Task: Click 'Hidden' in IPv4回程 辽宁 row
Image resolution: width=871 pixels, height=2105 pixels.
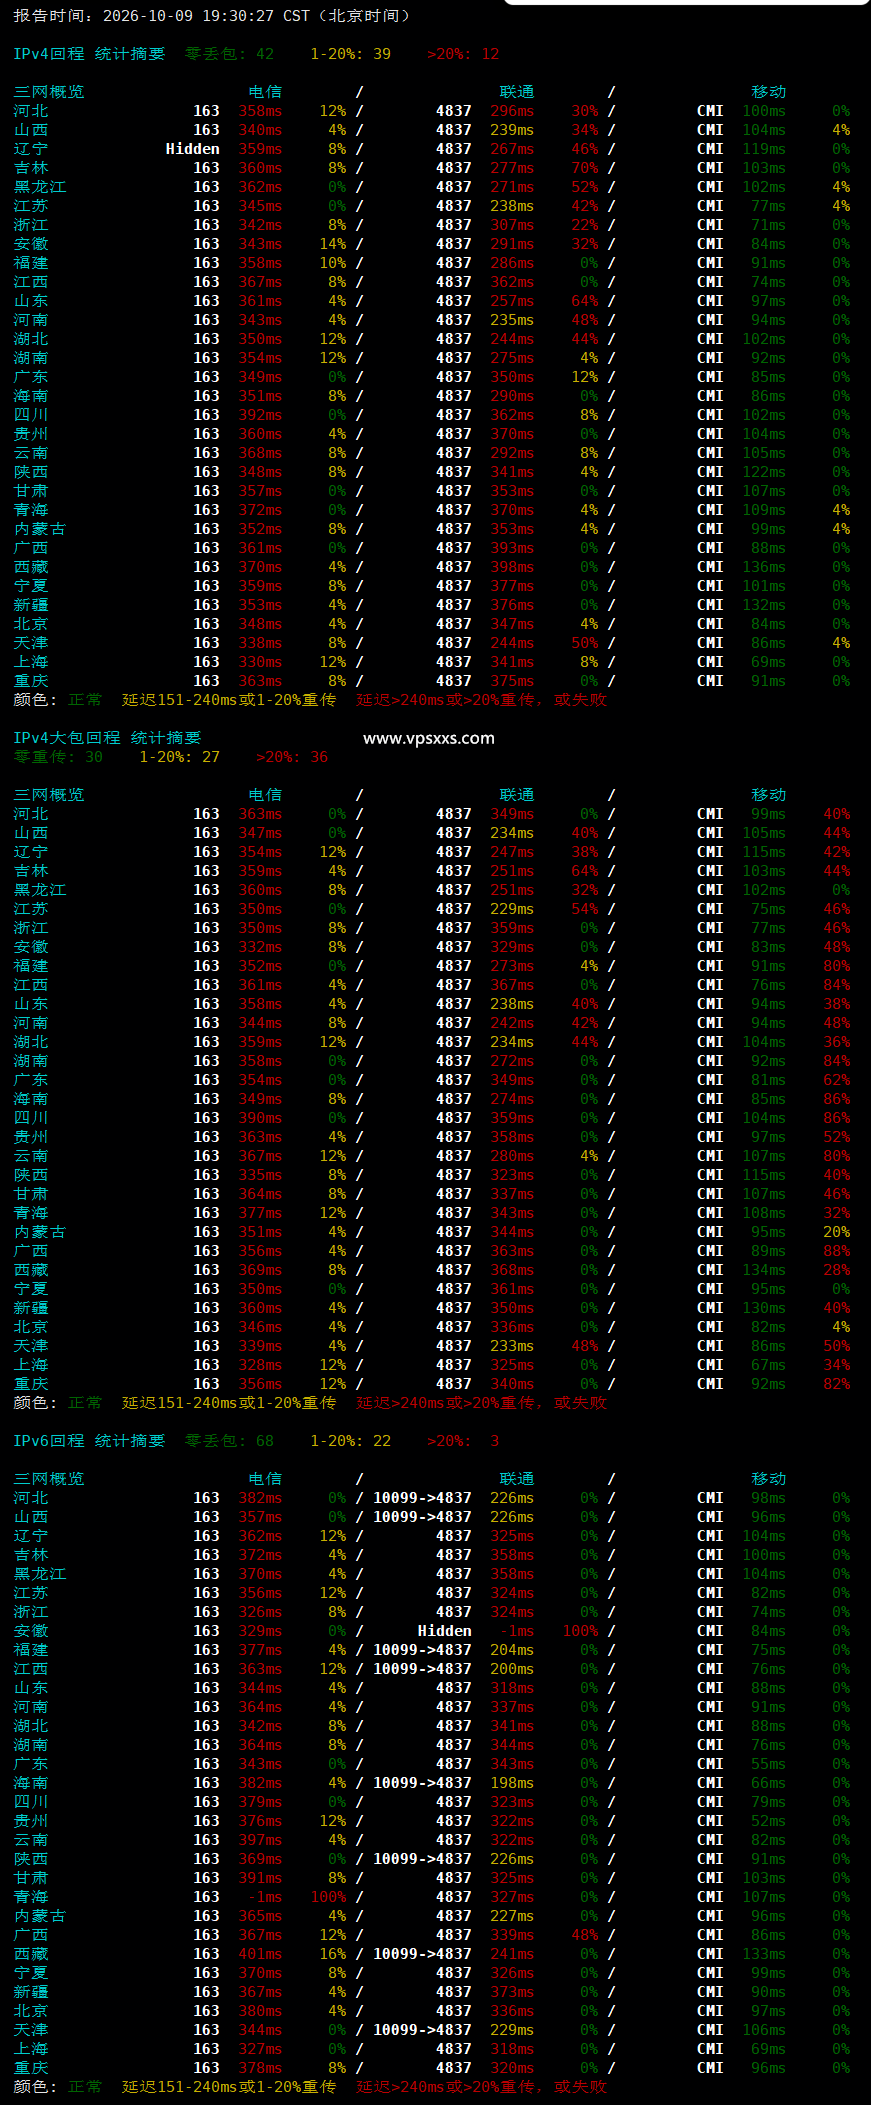Action: (x=192, y=149)
